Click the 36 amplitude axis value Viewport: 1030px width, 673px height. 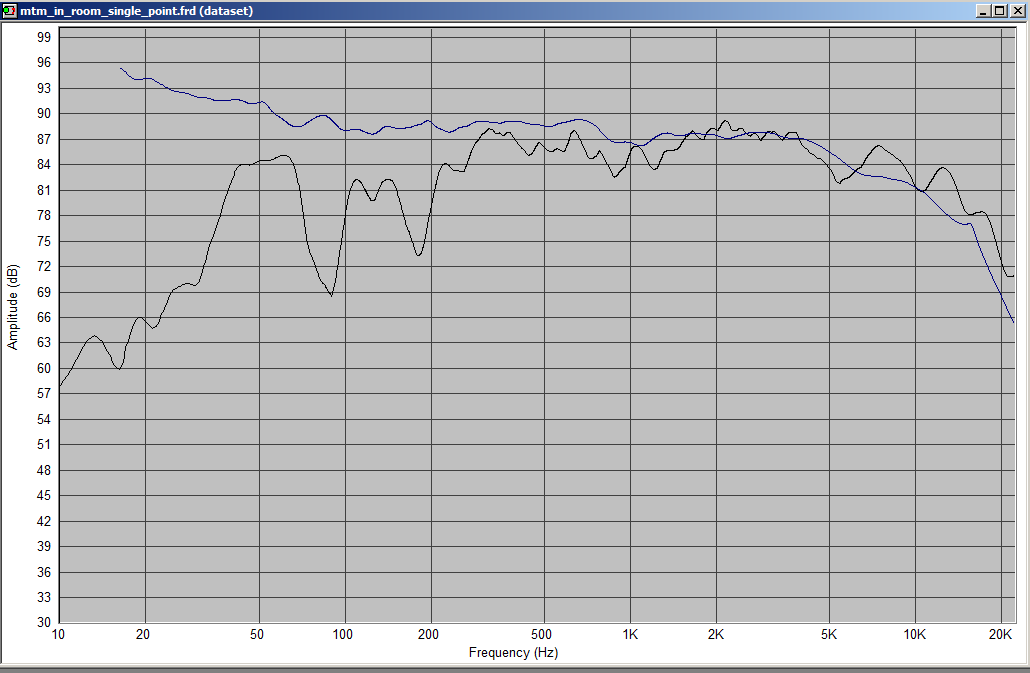click(44, 572)
